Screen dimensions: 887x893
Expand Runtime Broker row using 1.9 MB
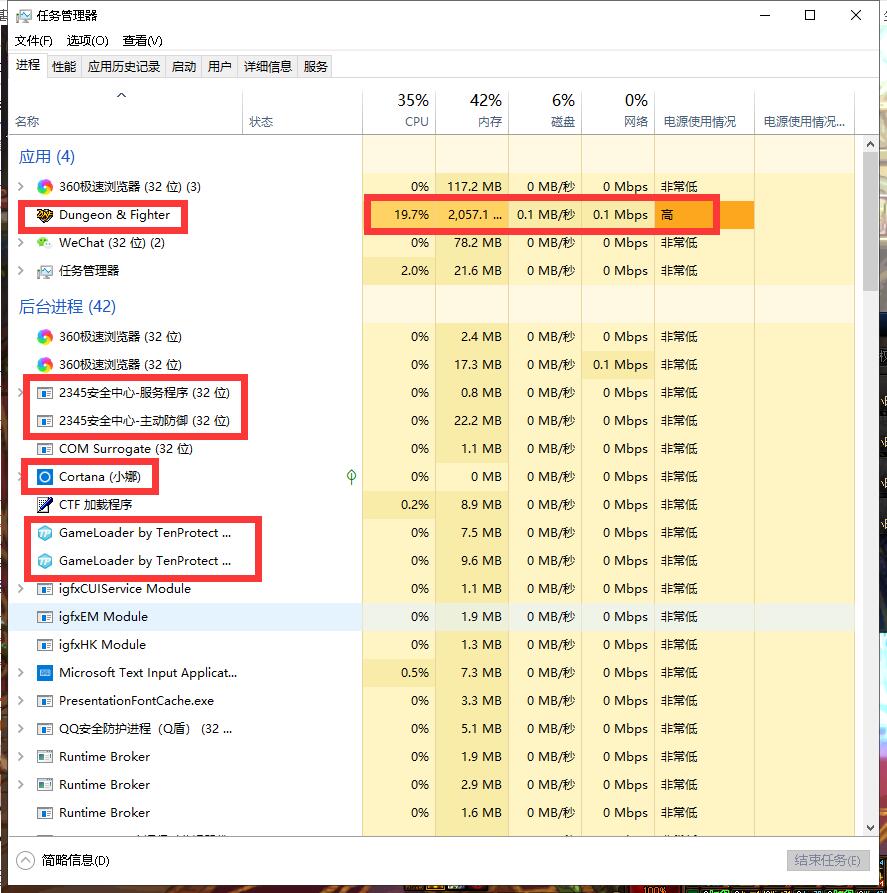21,756
